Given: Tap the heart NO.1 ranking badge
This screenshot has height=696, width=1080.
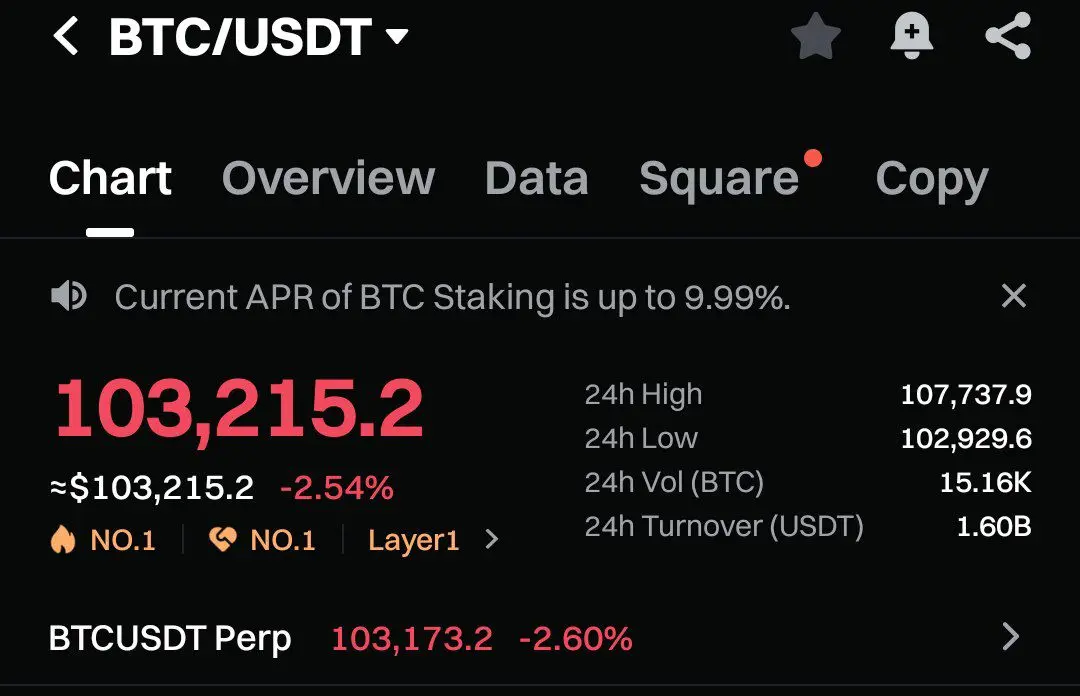Looking at the screenshot, I should 262,540.
